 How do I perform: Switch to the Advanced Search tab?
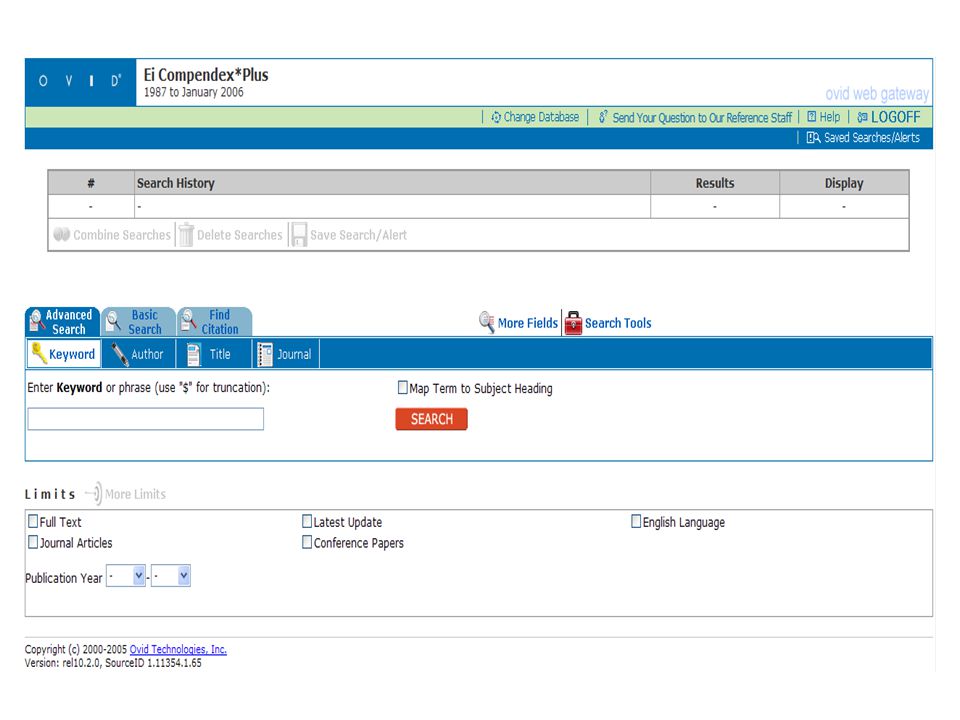pyautogui.click(x=62, y=321)
